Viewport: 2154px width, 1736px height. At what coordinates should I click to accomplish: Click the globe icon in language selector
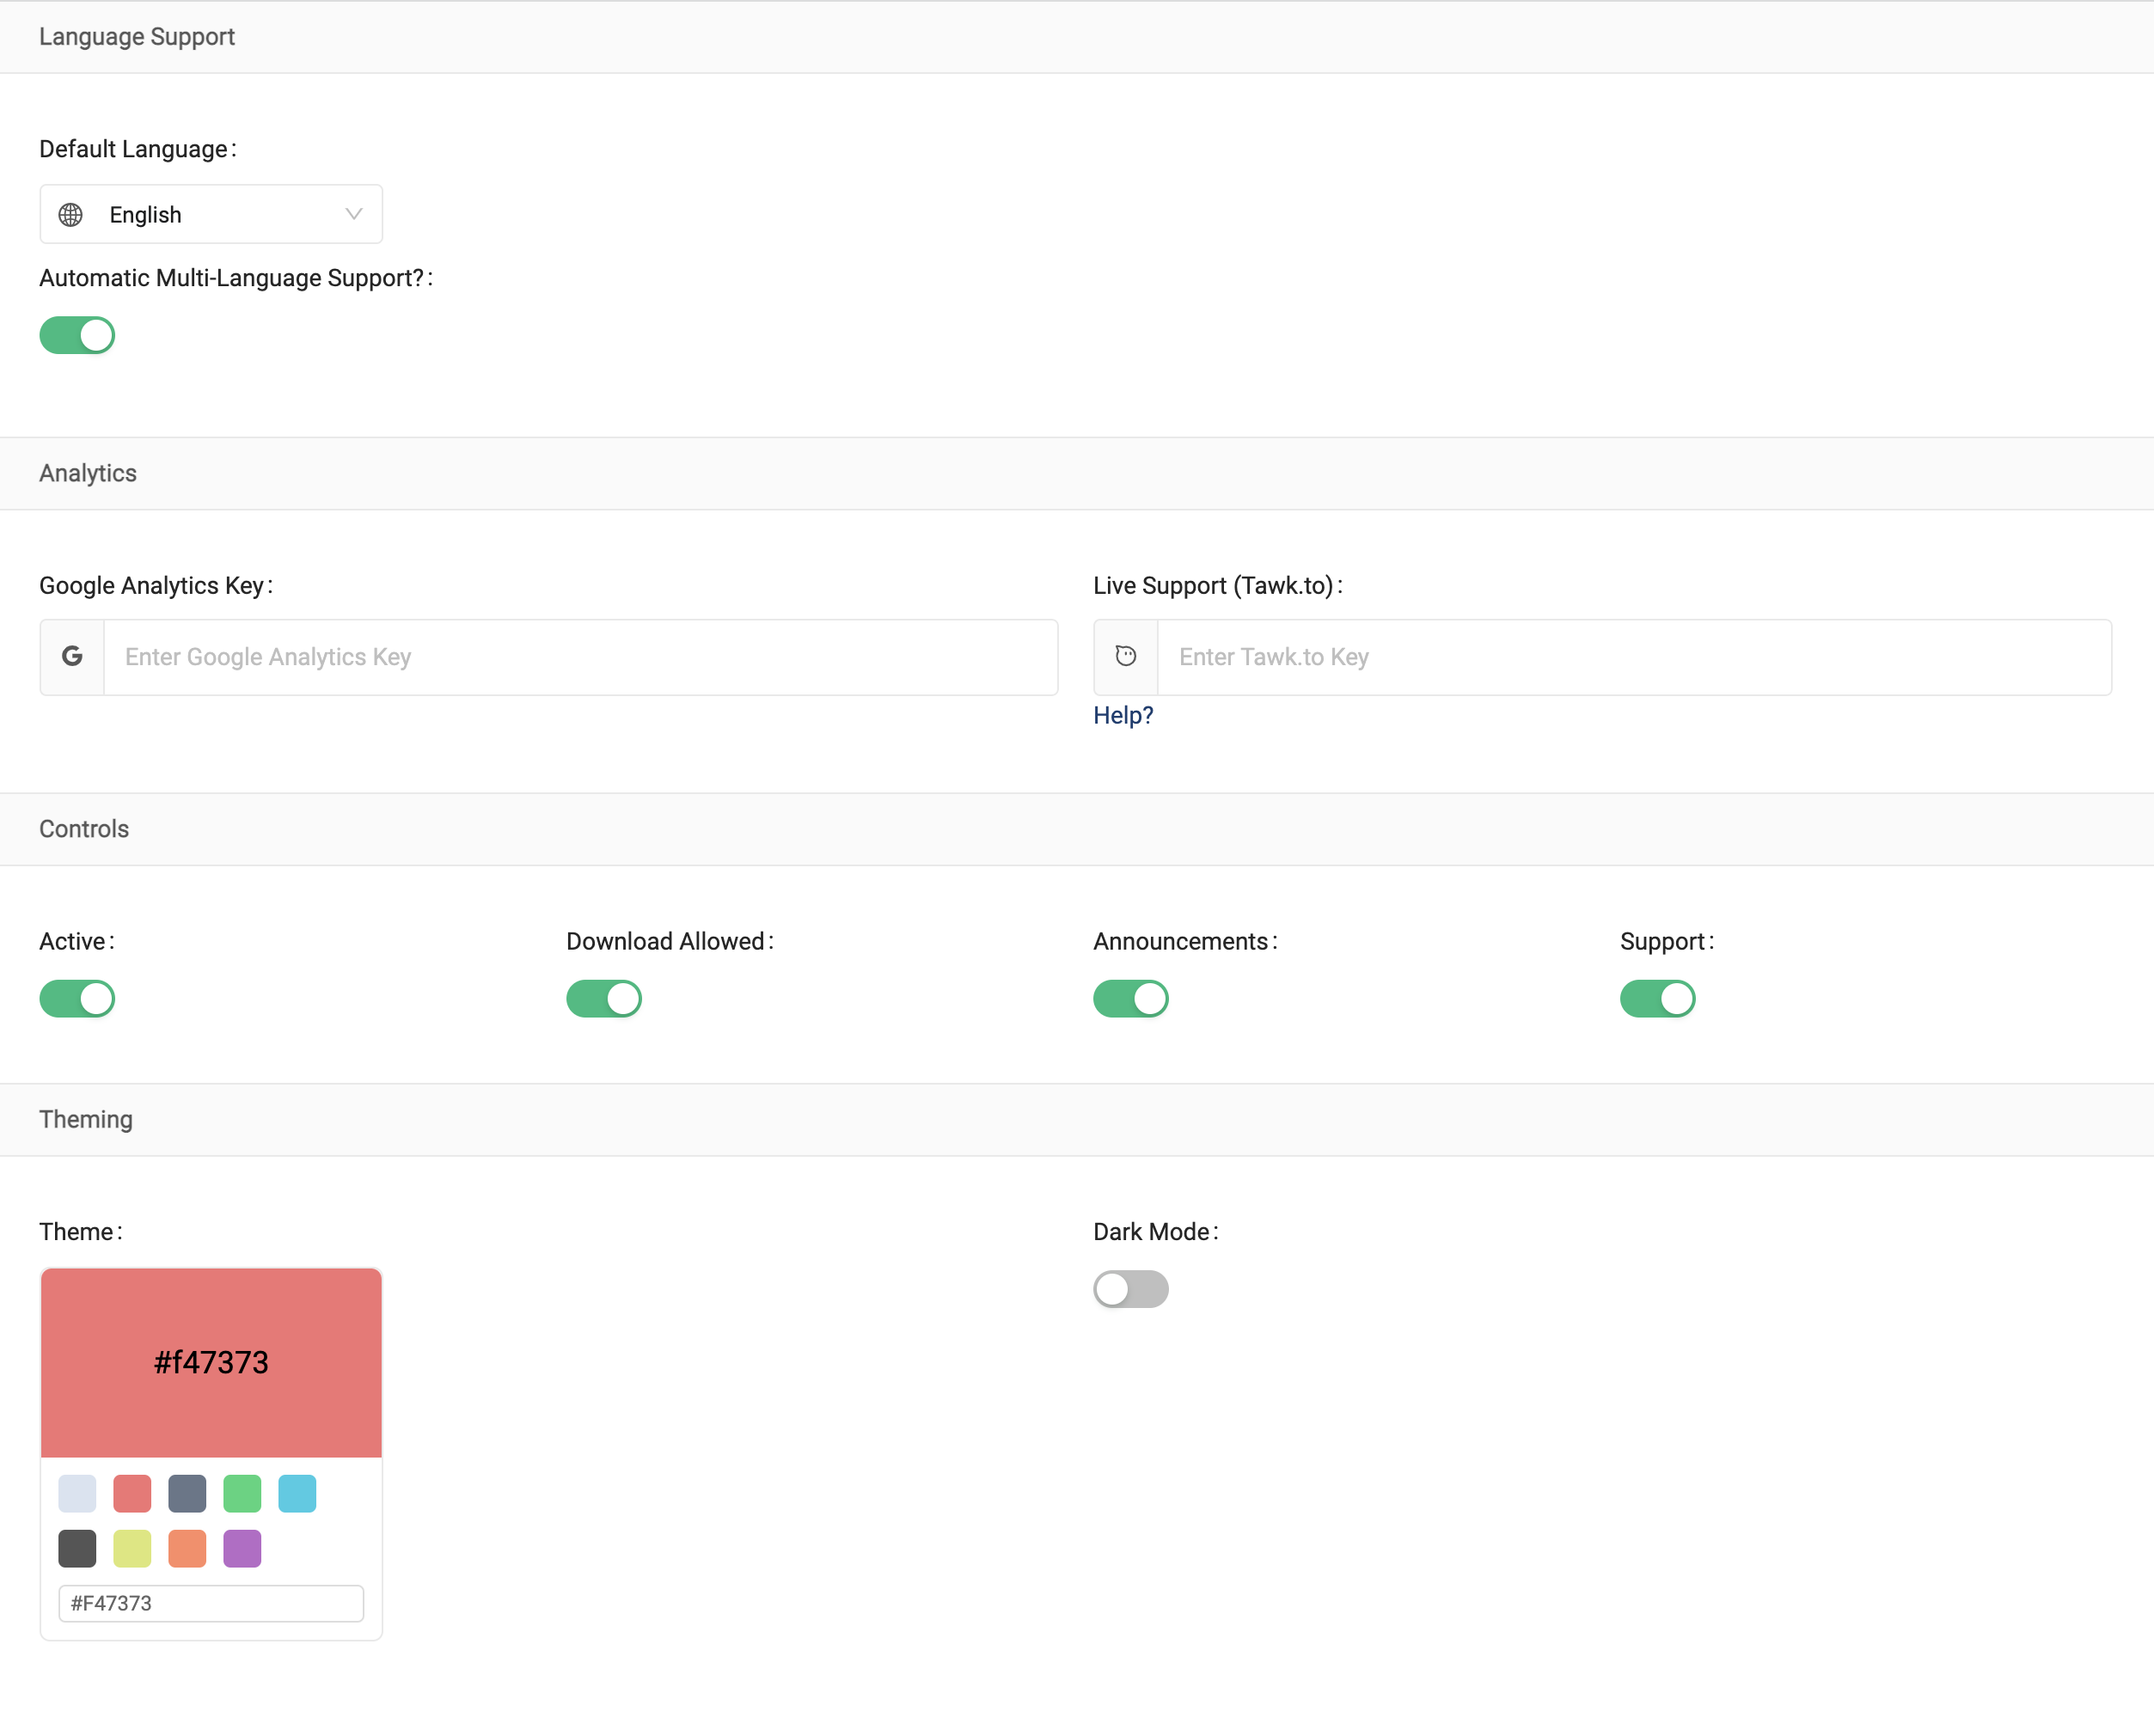point(70,215)
